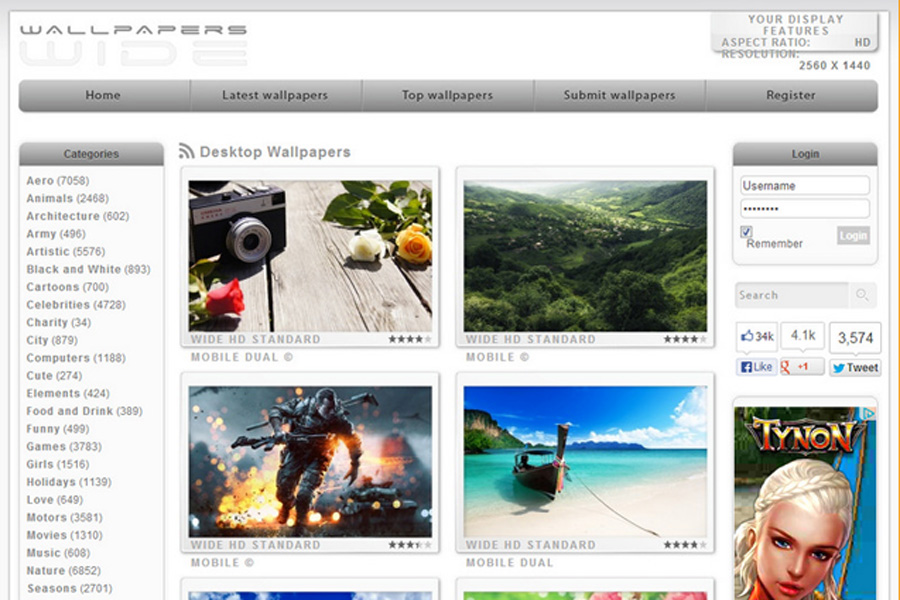Browse the Computers category
The image size is (900, 600).
click(76, 358)
